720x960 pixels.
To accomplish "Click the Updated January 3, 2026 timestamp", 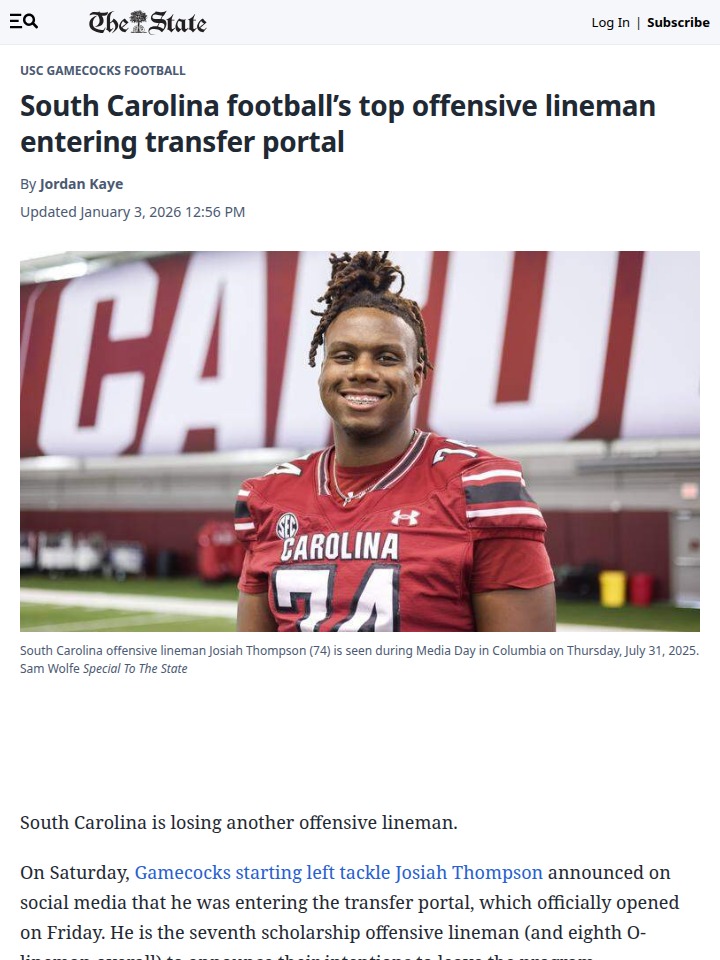I will pos(132,212).
